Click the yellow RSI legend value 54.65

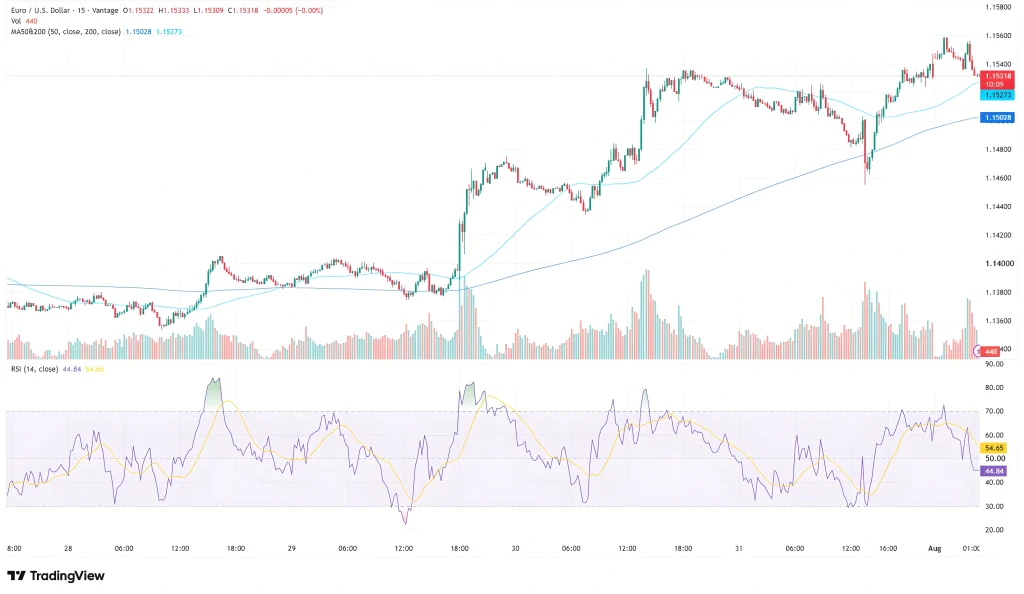pyautogui.click(x=95, y=369)
